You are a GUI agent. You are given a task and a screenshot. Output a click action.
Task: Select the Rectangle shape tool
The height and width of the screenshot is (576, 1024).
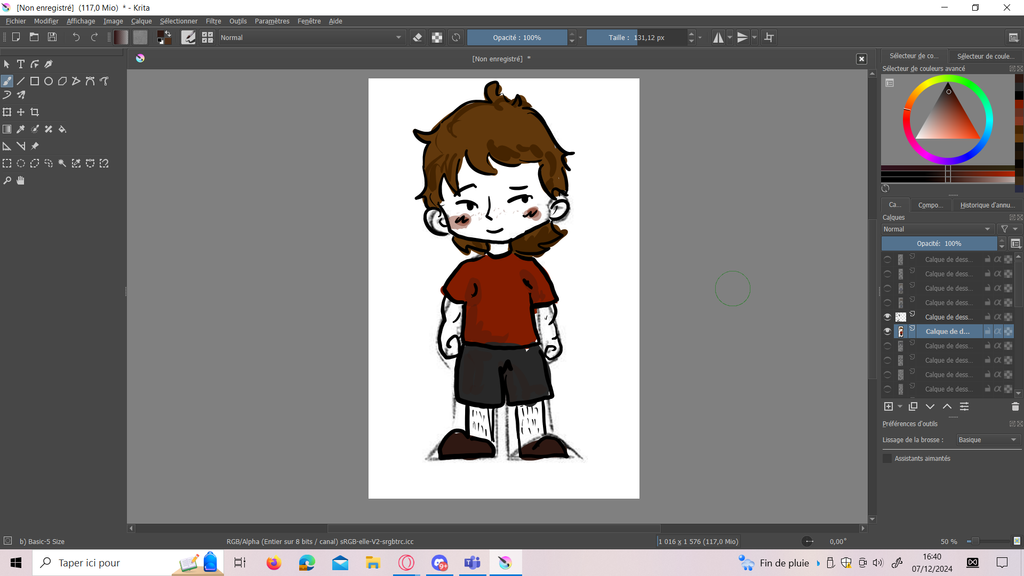(x=34, y=81)
